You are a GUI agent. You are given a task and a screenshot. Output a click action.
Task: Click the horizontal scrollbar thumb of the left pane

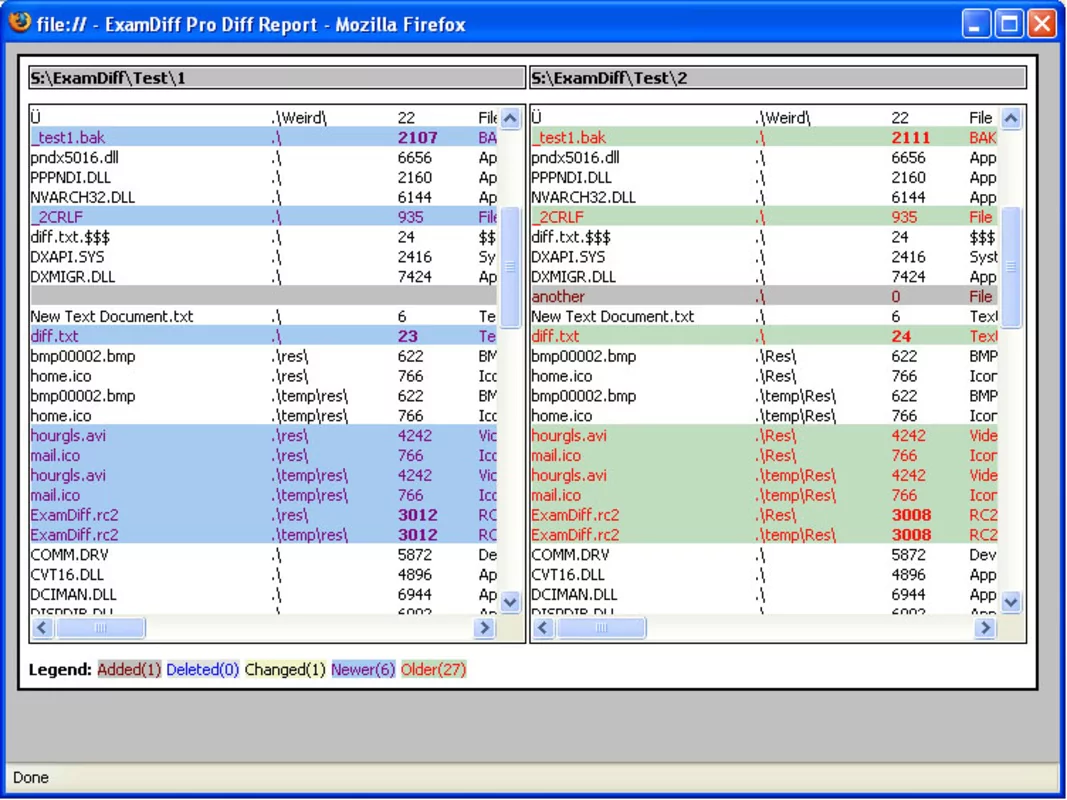100,627
